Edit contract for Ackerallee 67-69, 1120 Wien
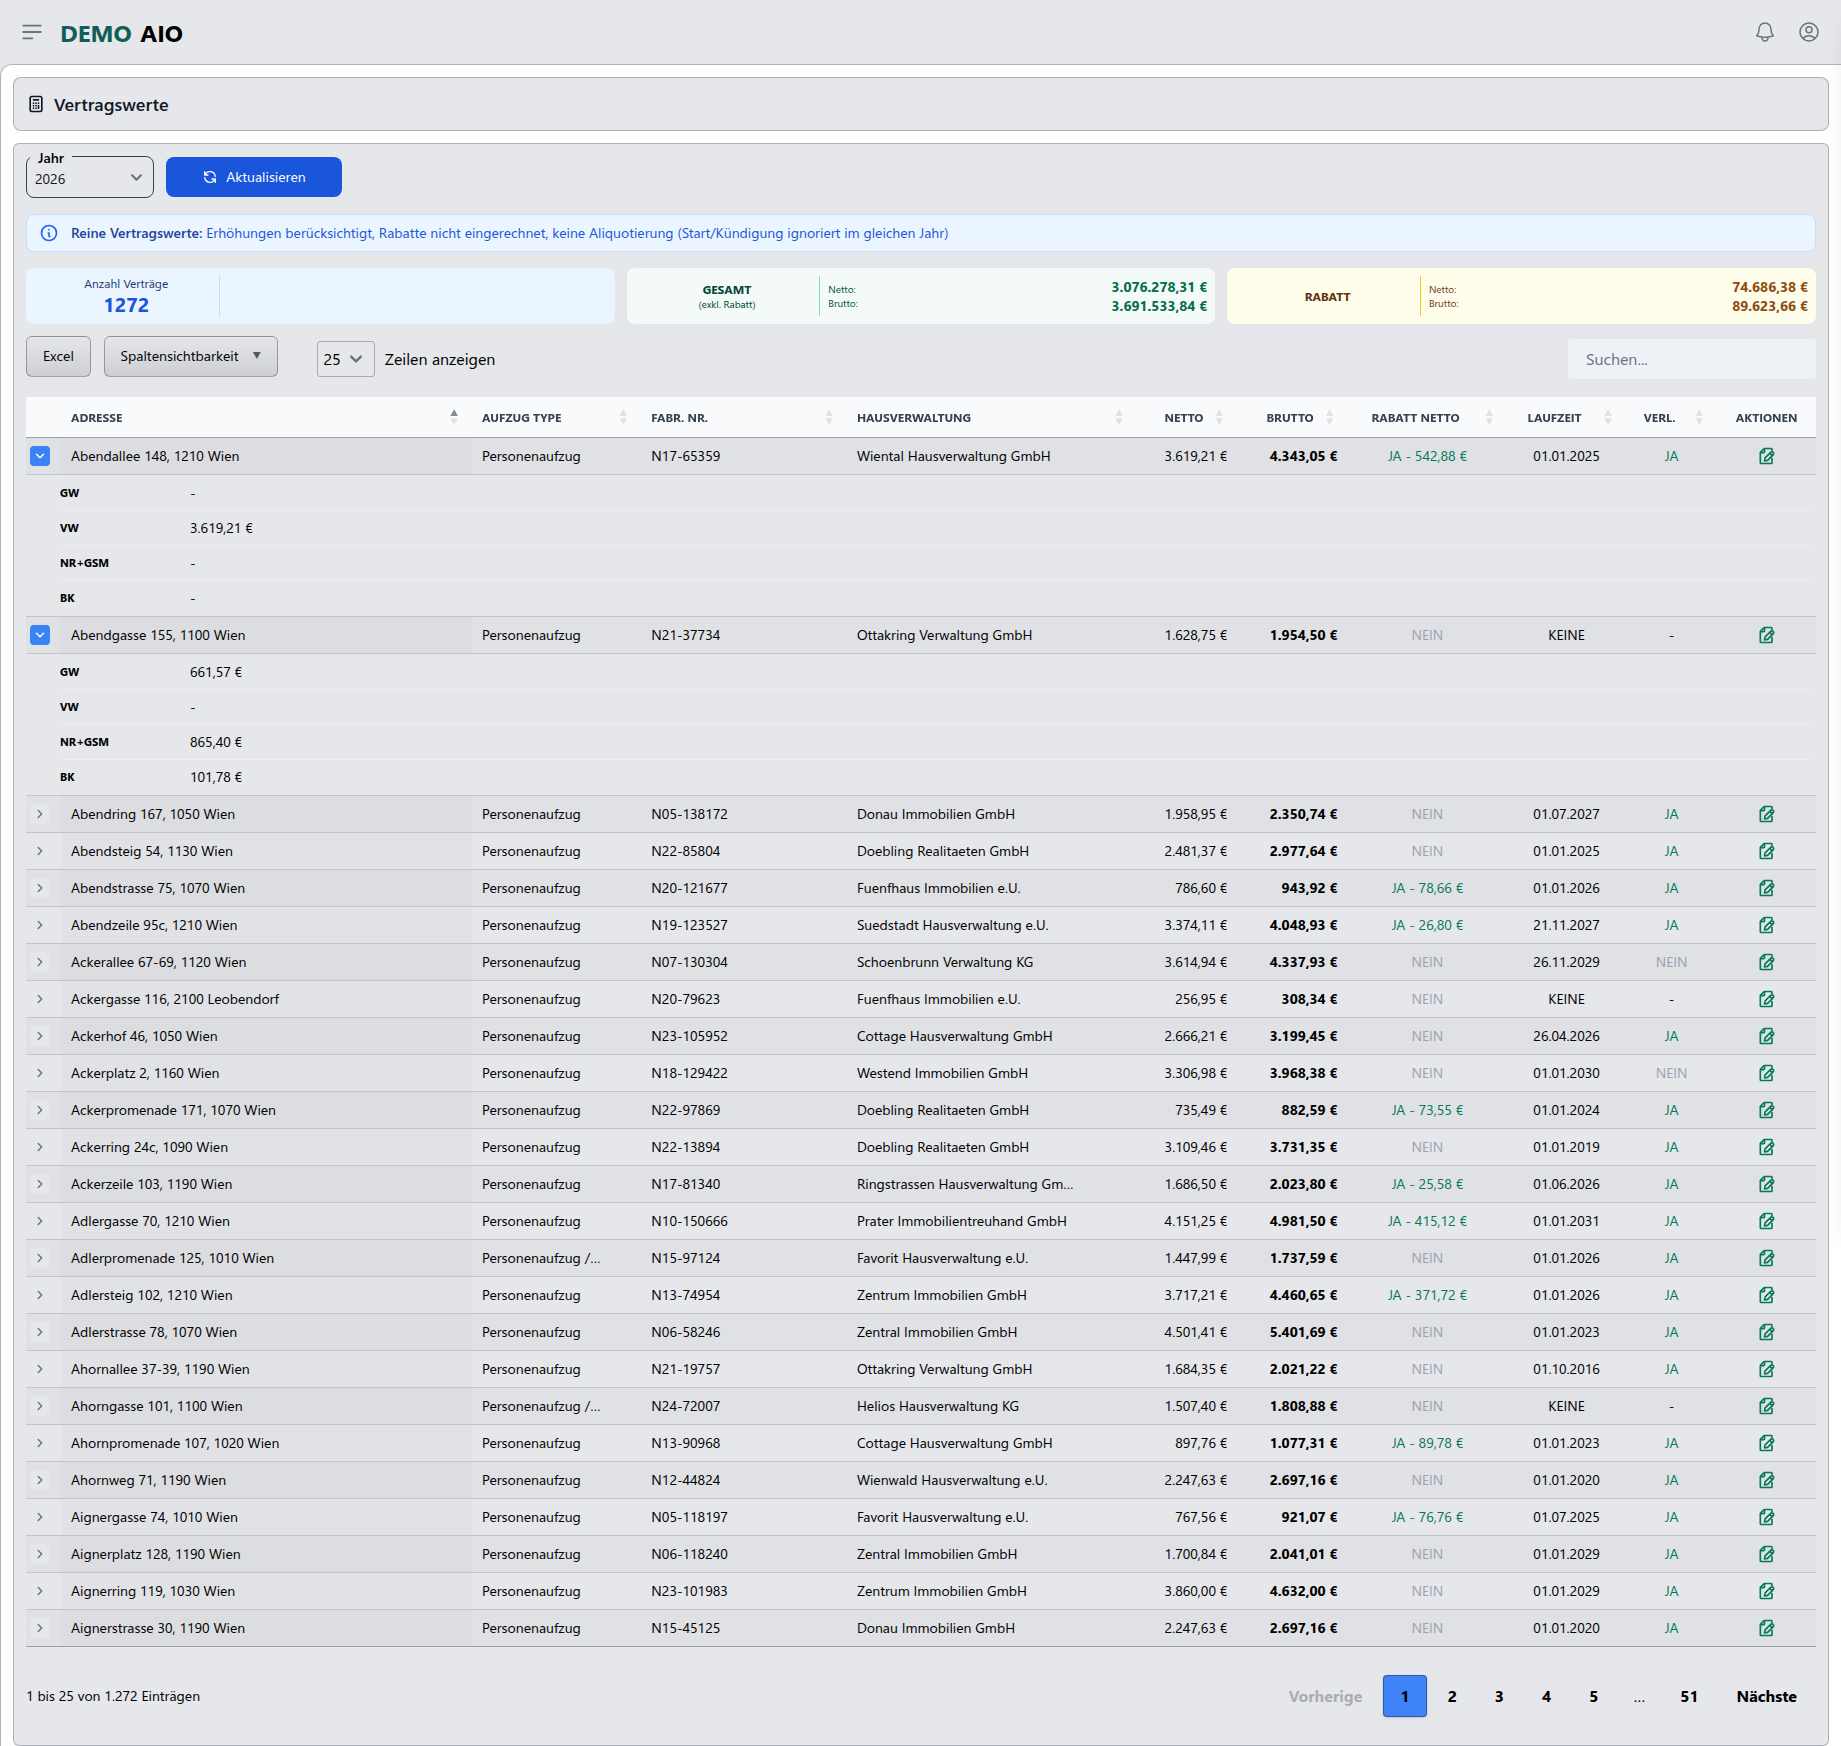Image resolution: width=1841 pixels, height=1746 pixels. (x=1767, y=962)
